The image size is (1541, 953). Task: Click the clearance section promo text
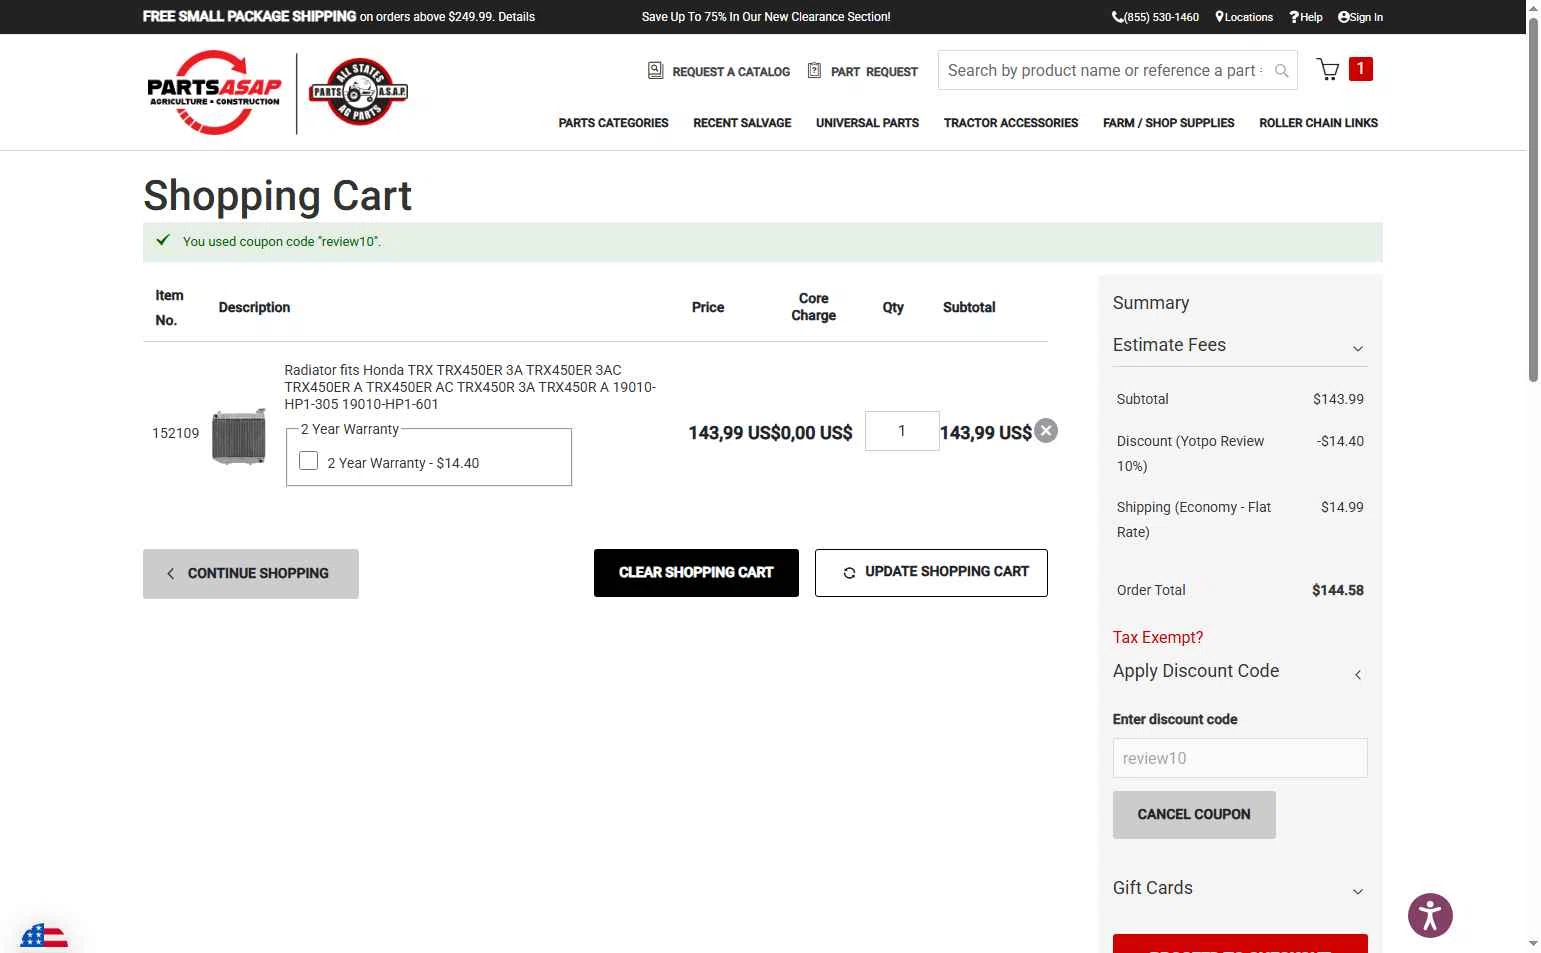pyautogui.click(x=766, y=17)
